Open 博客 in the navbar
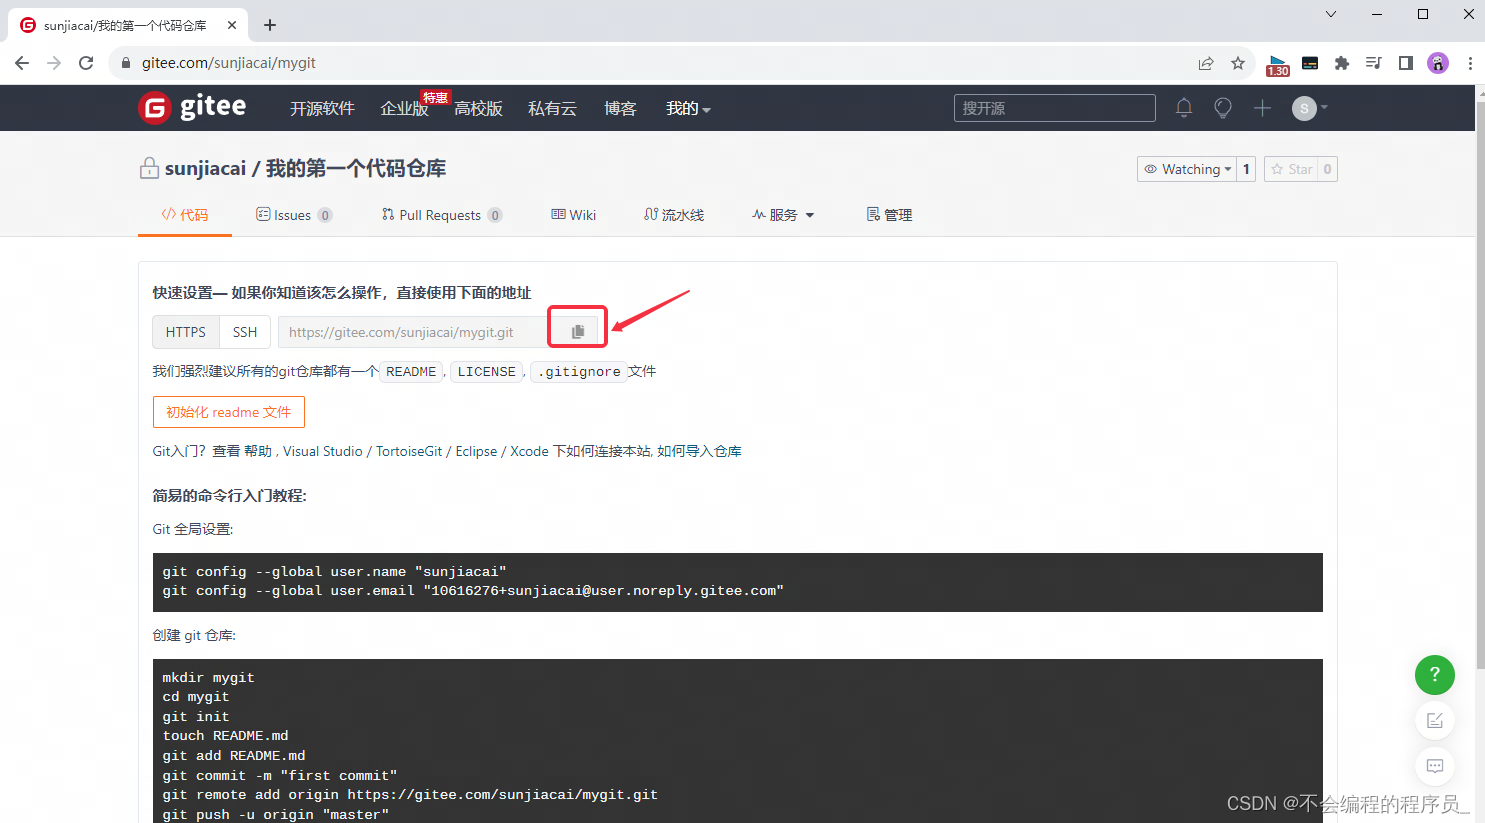The width and height of the screenshot is (1485, 823). click(620, 108)
